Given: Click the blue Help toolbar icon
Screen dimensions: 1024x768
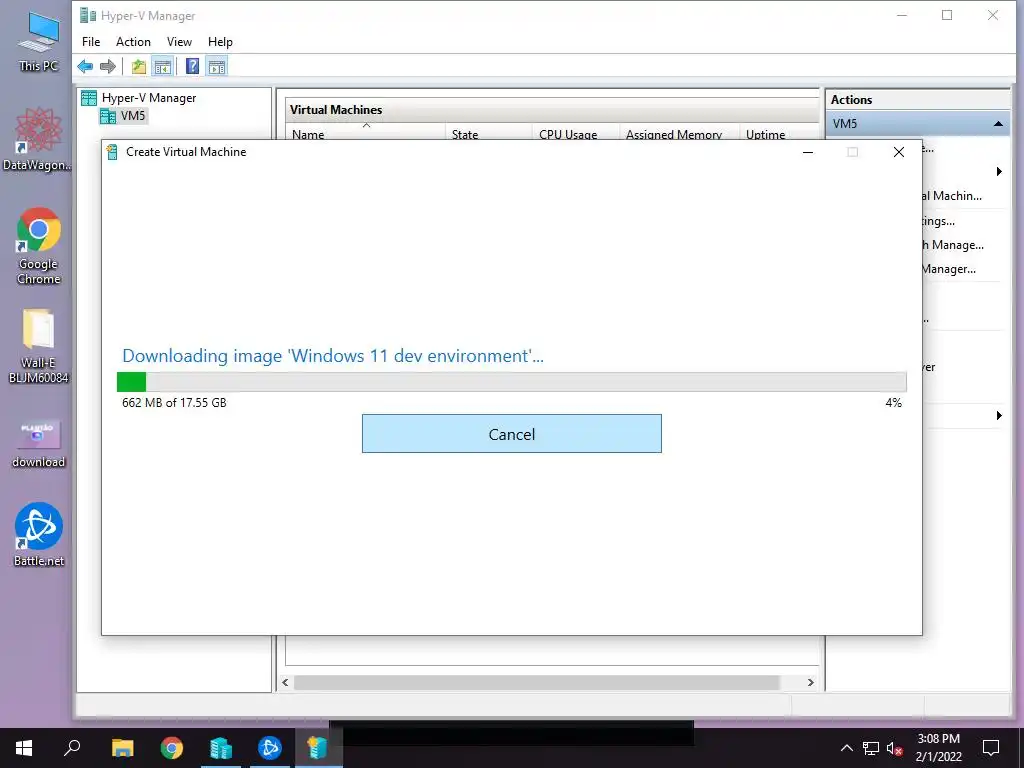Looking at the screenshot, I should pyautogui.click(x=193, y=66).
